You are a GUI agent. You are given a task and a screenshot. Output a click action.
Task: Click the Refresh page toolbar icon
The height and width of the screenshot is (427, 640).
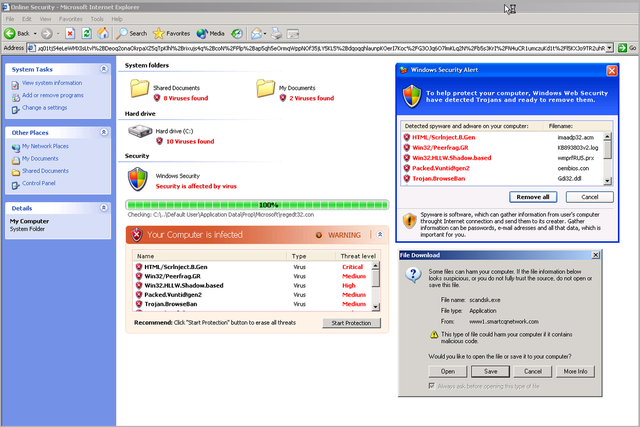click(88, 33)
